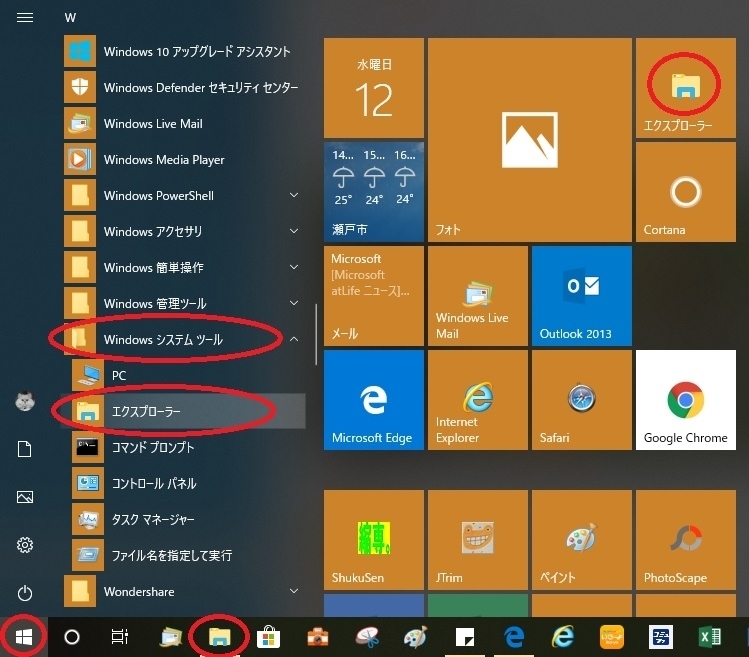Click the W letter header
Screen dimensions: 749x657
coord(70,18)
